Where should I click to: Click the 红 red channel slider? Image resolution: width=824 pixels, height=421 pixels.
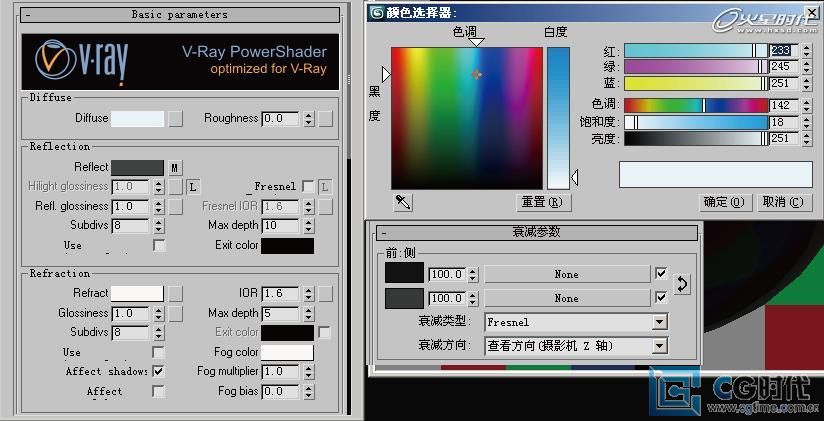click(696, 50)
